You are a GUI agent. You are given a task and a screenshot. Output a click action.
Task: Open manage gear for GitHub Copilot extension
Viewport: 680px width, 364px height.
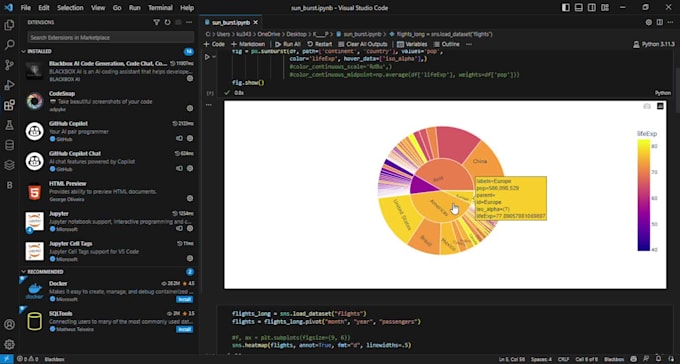click(190, 138)
